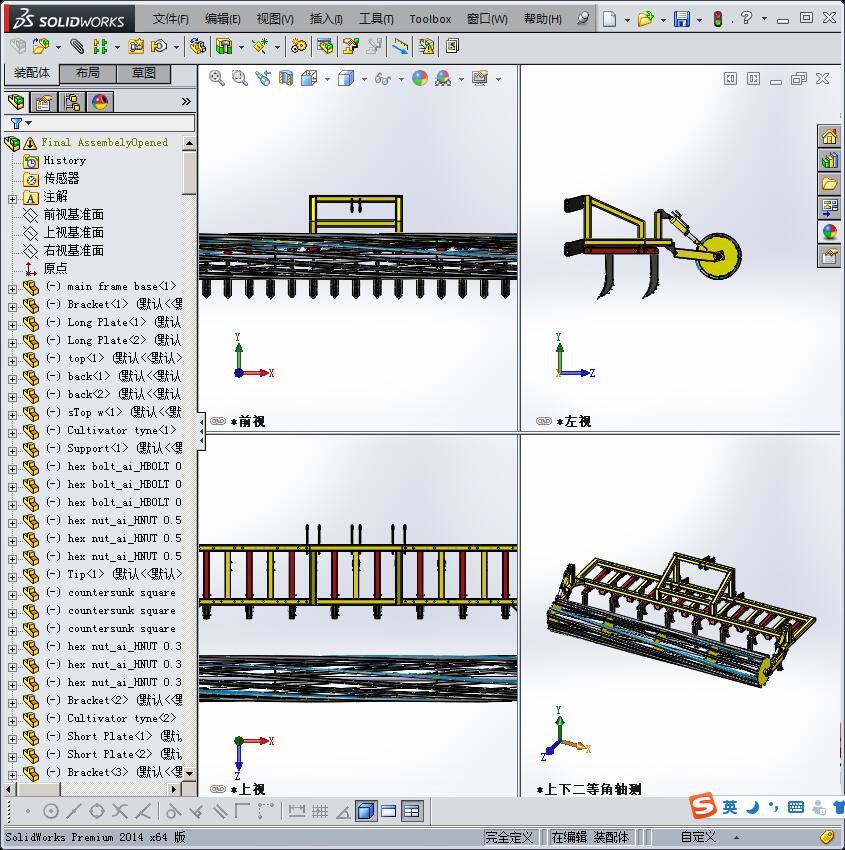Viewport: 845px width, 850px height.
Task: Open the 工具(T) menu
Action: coord(376,19)
